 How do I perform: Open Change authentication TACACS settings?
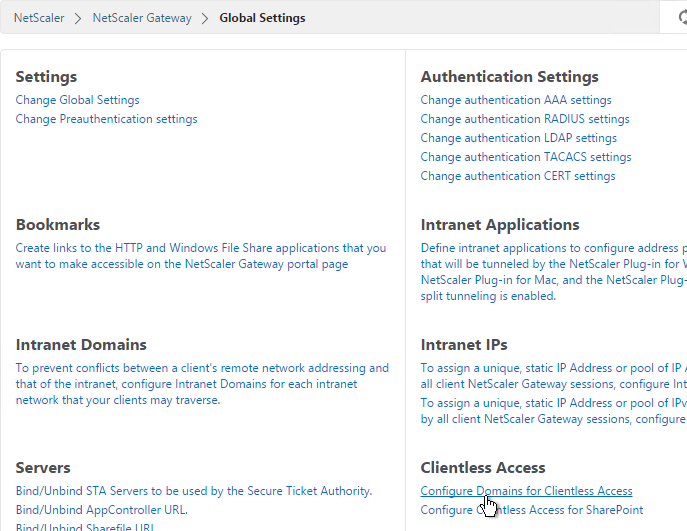click(x=526, y=157)
